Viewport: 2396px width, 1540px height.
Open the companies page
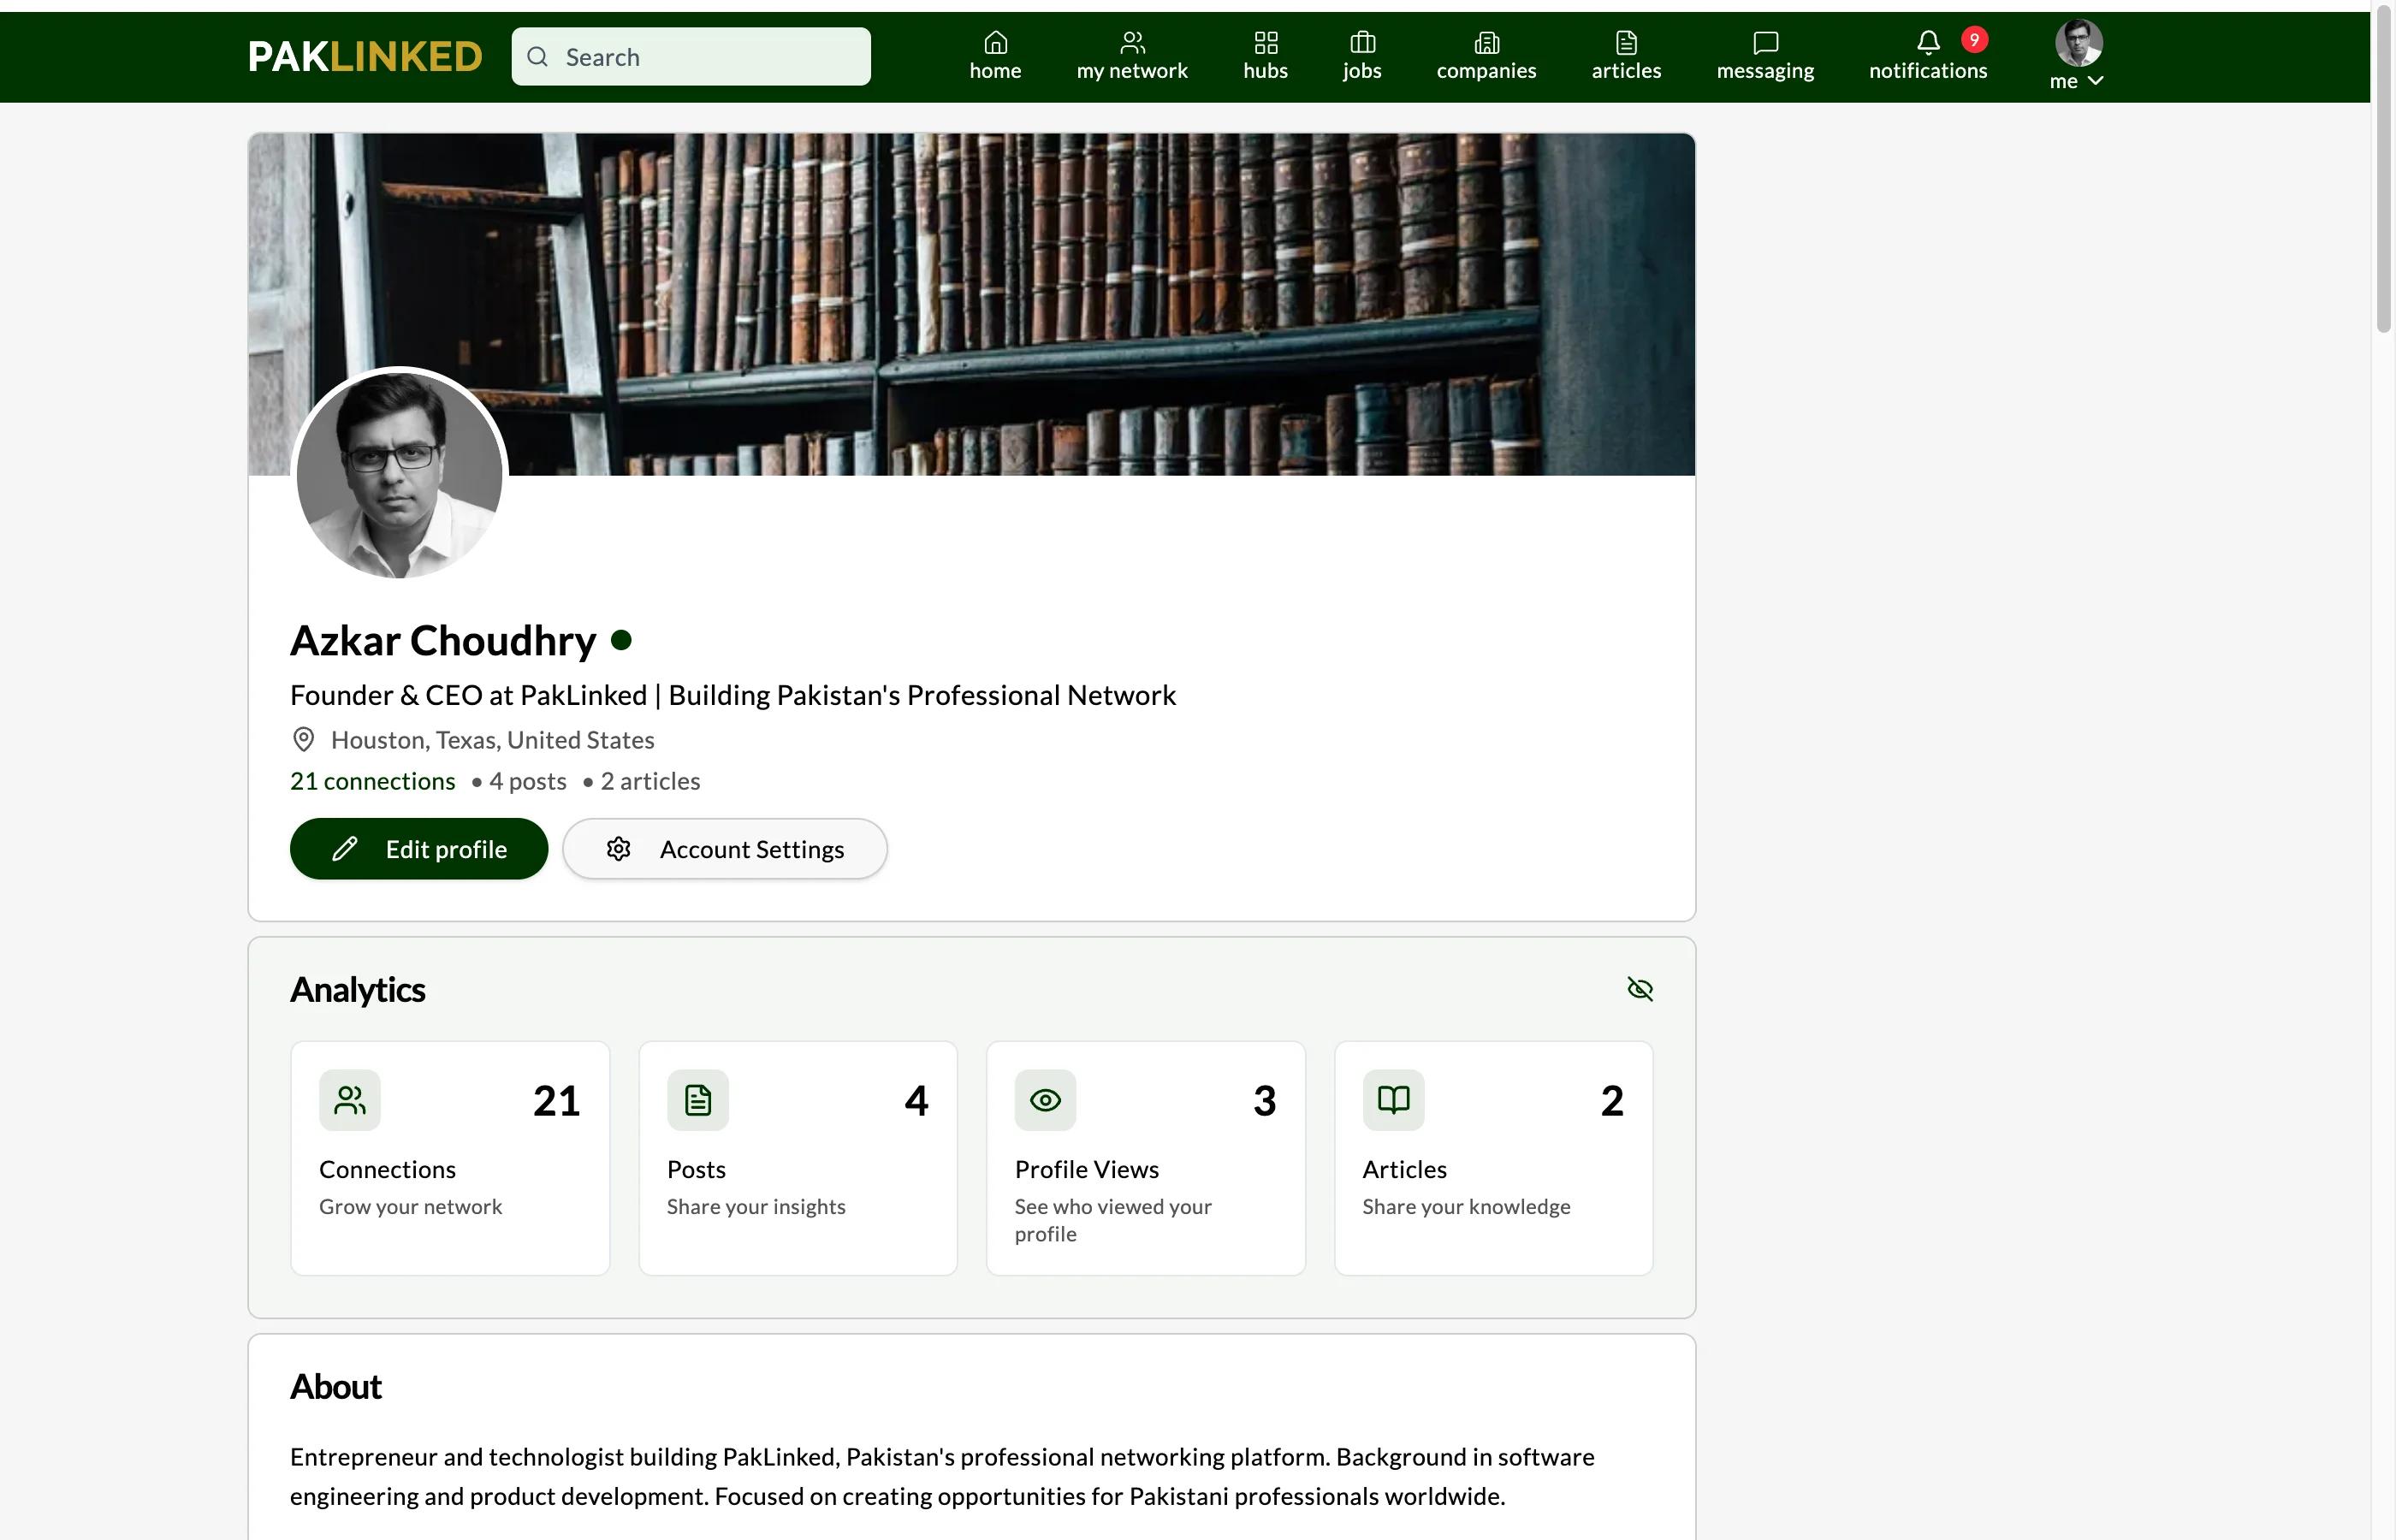click(1486, 56)
